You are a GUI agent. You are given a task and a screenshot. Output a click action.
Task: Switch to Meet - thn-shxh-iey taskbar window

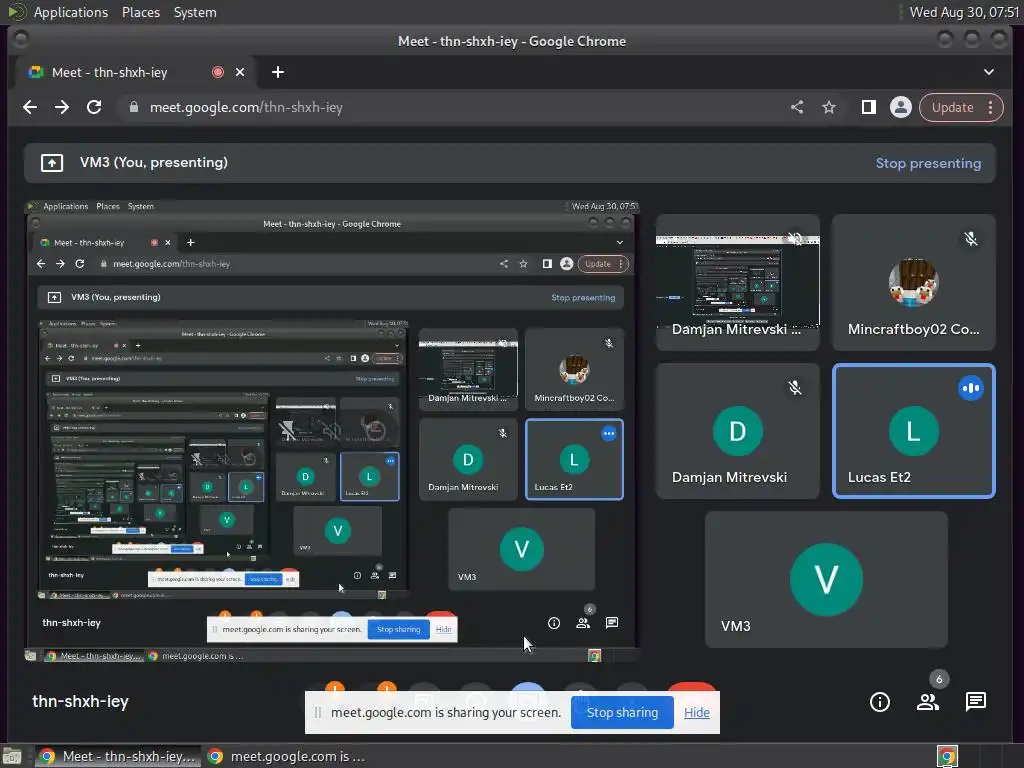click(x=117, y=756)
